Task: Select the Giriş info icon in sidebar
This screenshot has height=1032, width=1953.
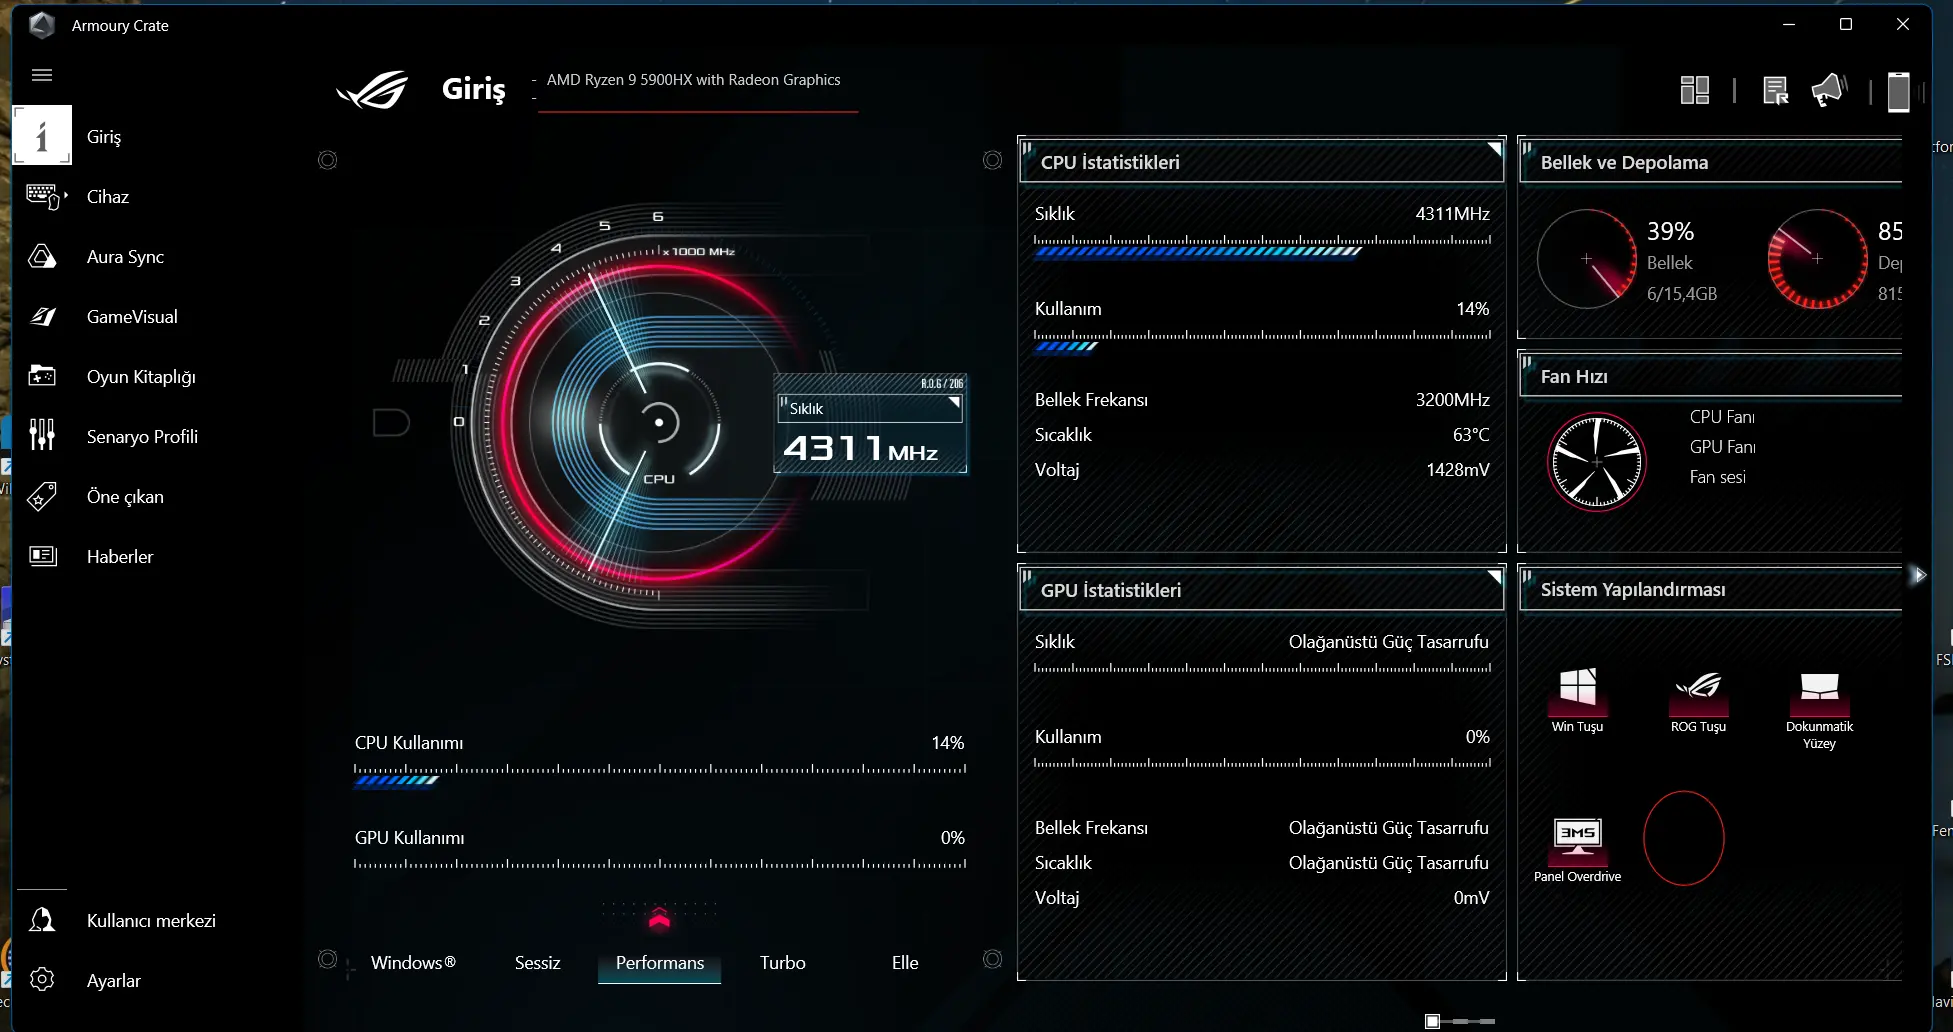Action: (x=42, y=135)
